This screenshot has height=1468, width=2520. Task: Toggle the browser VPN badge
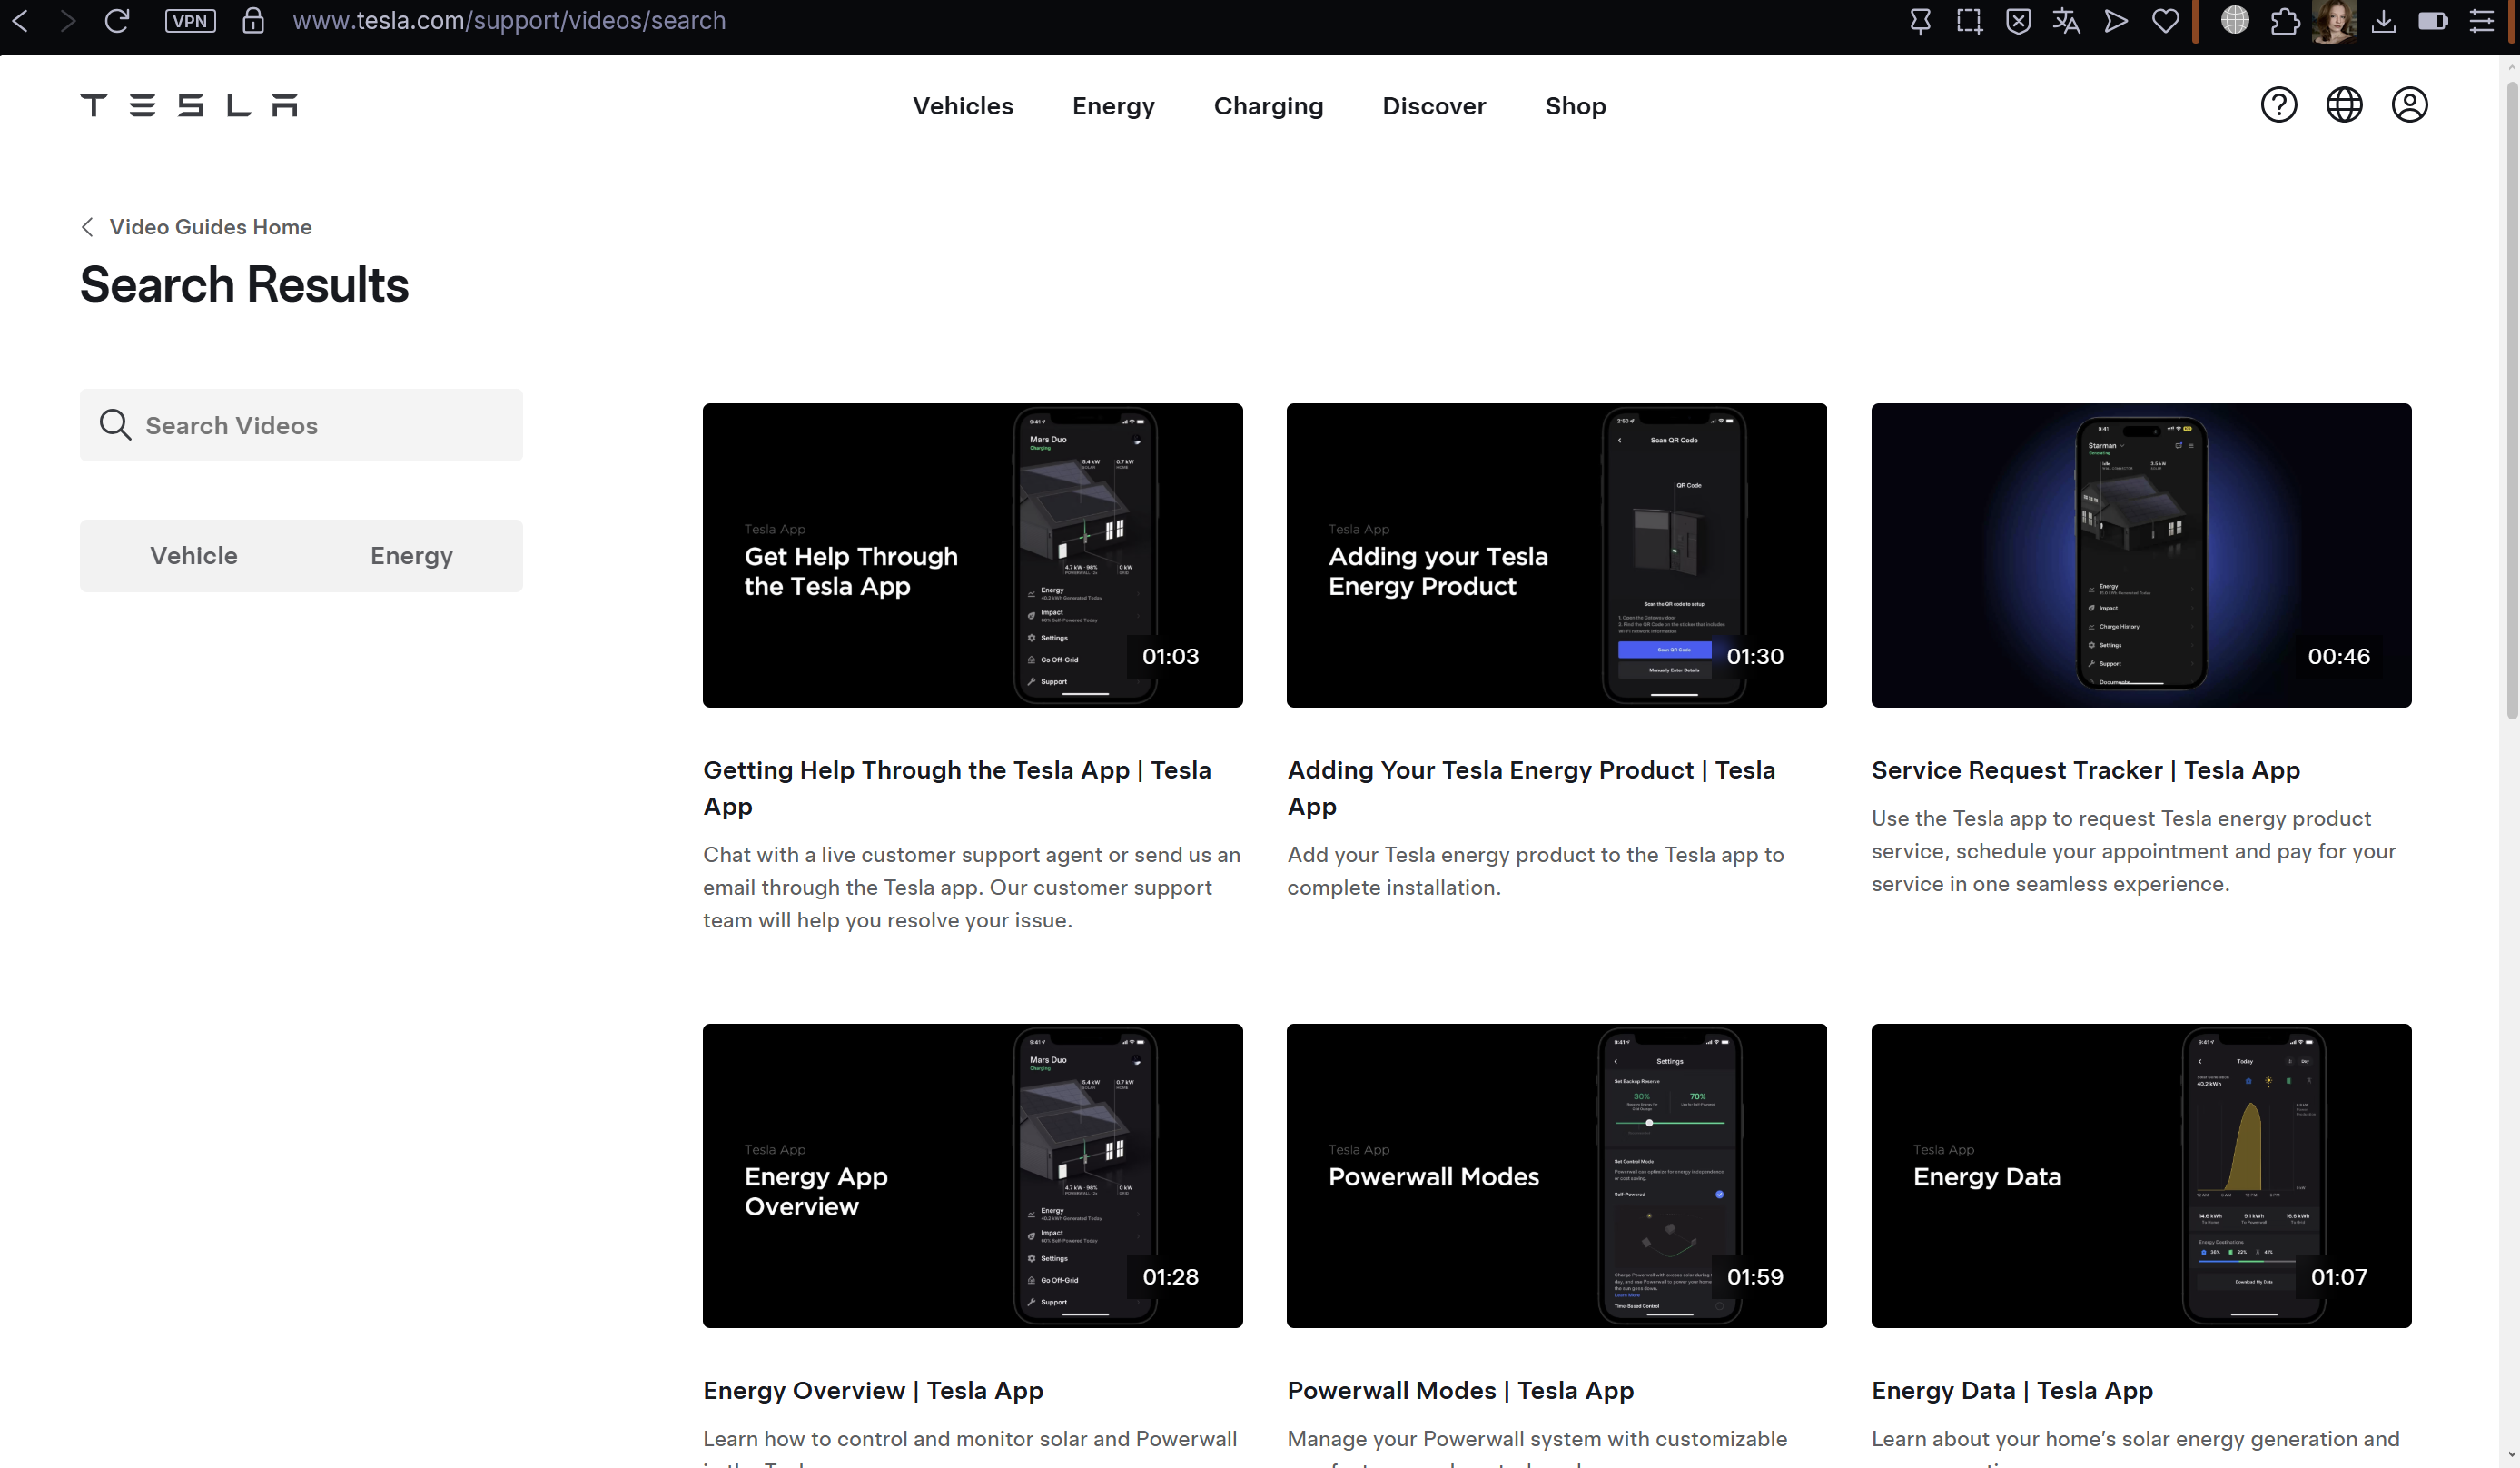(190, 21)
